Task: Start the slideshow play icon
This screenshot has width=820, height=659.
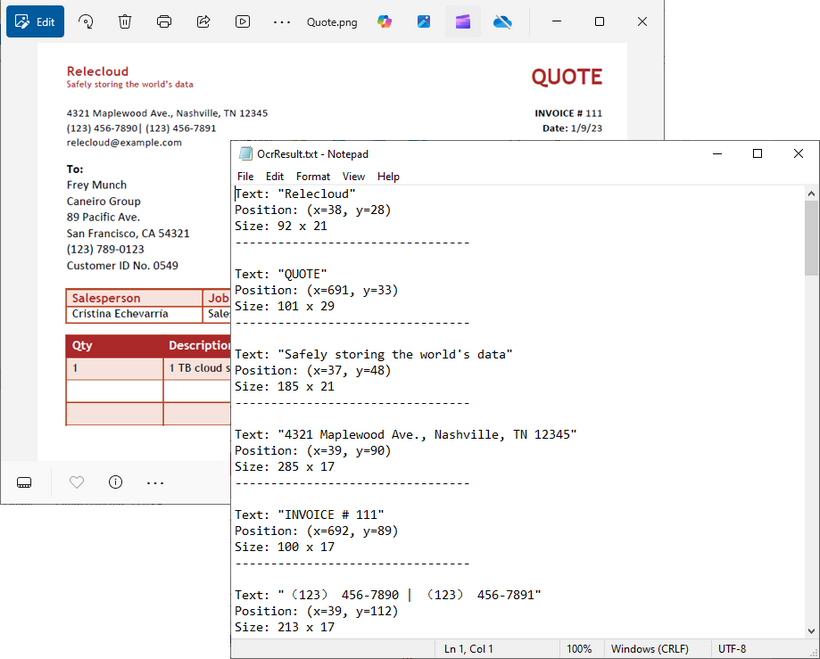Action: [x=243, y=21]
